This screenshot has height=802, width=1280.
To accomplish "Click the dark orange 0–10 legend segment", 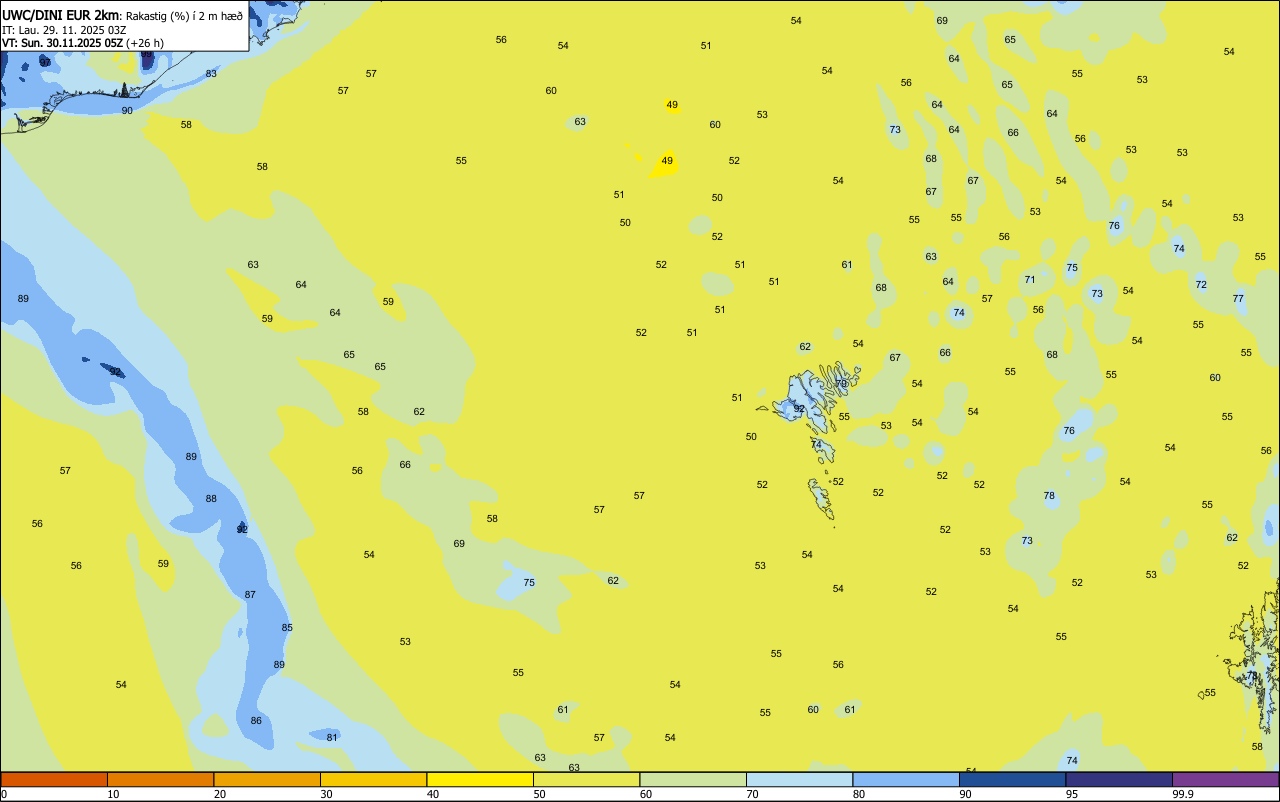I will coord(54,779).
